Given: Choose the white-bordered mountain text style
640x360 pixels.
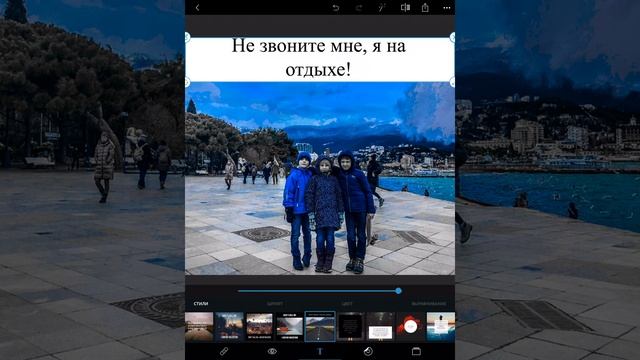Looking at the screenshot, I should coord(260,326).
